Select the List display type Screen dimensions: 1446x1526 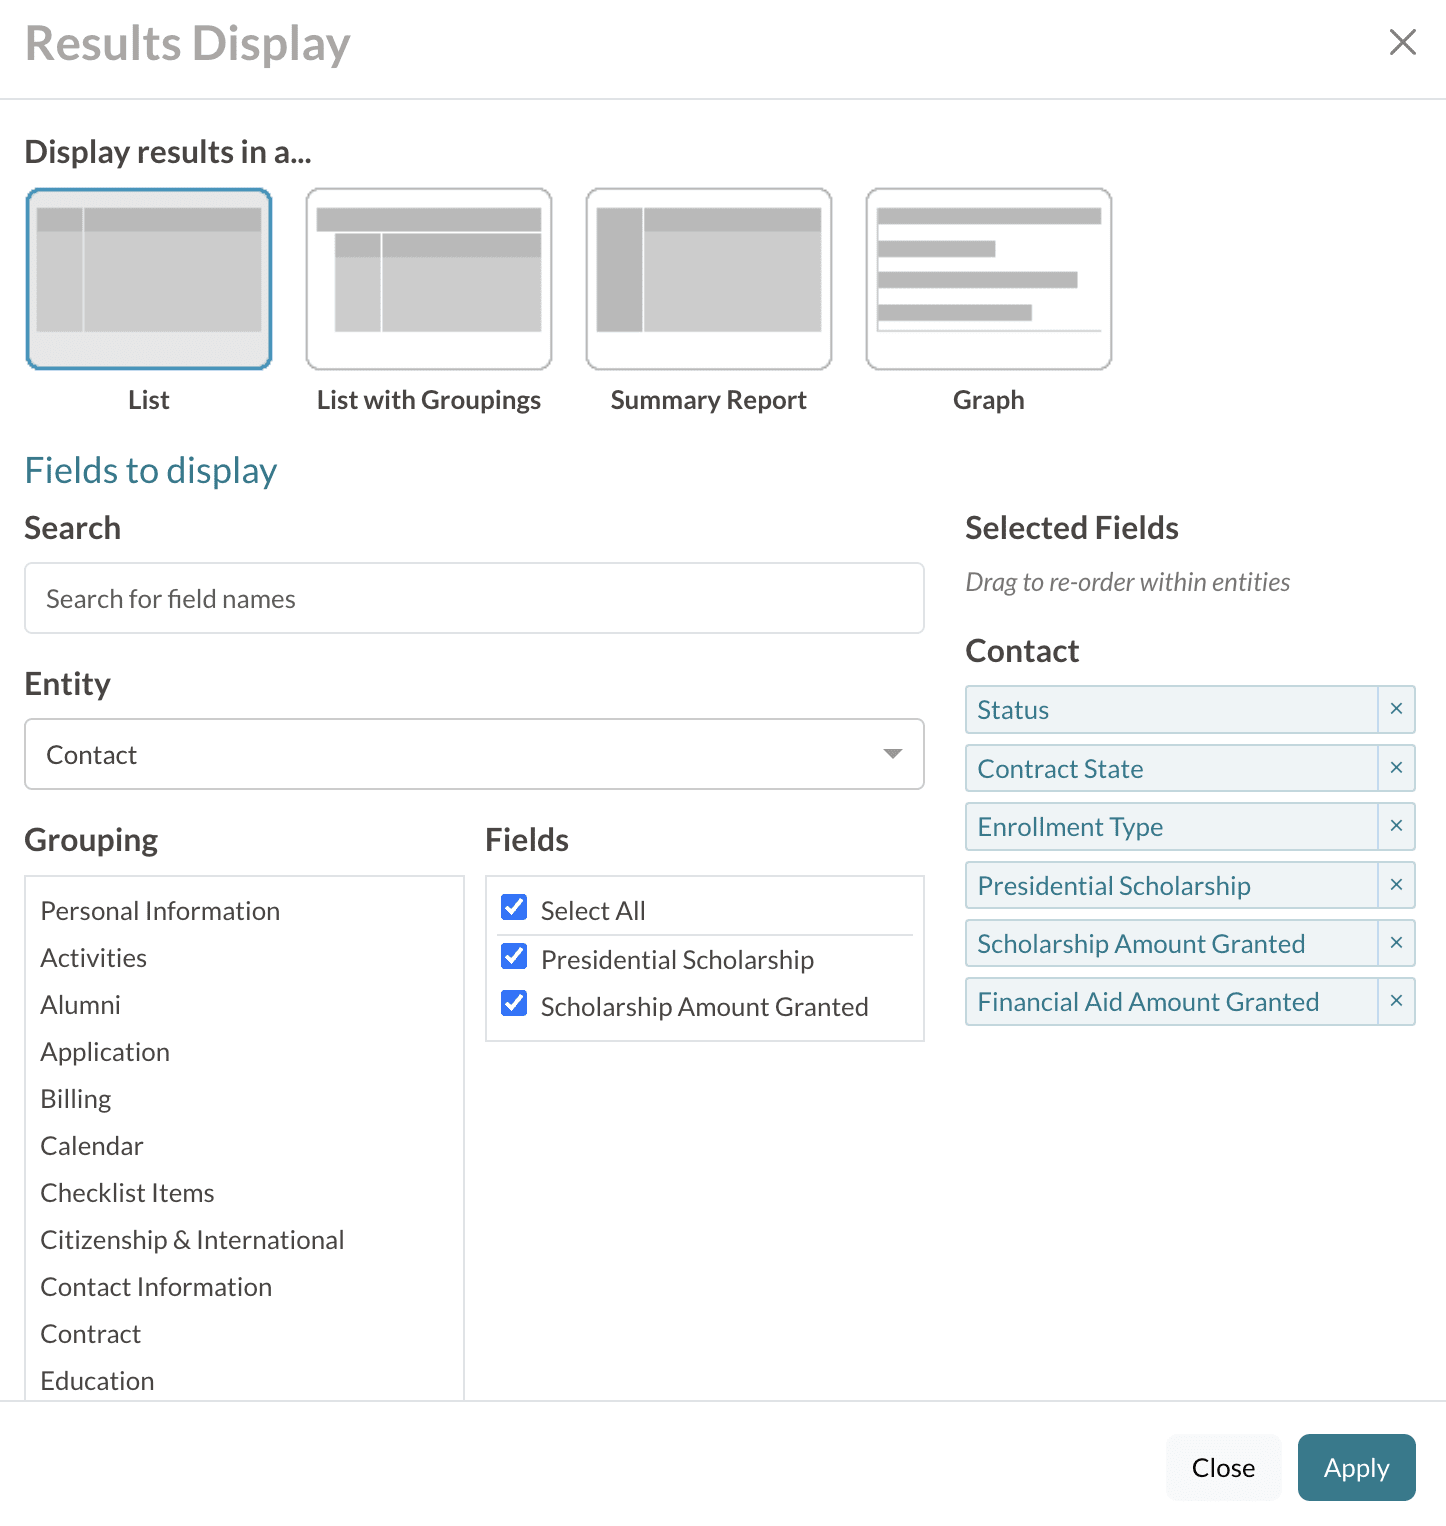click(x=148, y=280)
